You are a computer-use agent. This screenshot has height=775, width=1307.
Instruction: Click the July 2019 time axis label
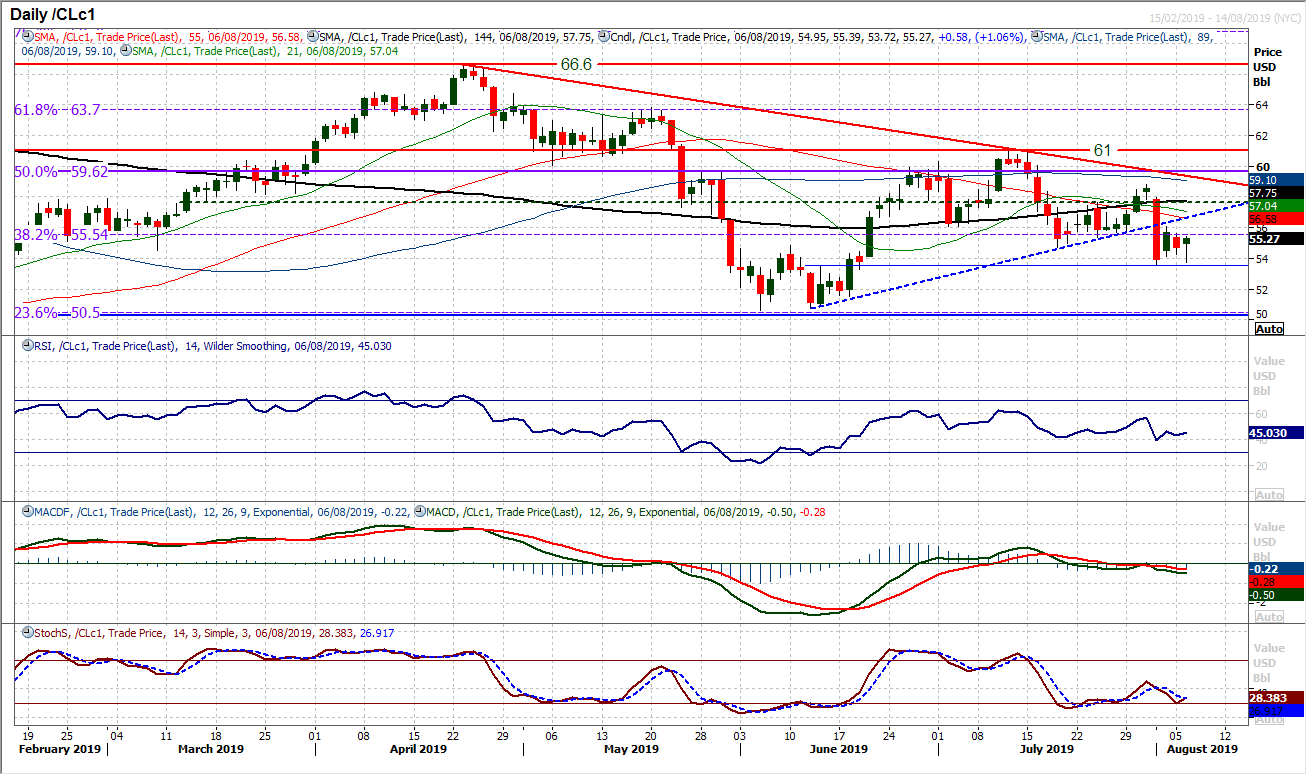coord(1046,749)
